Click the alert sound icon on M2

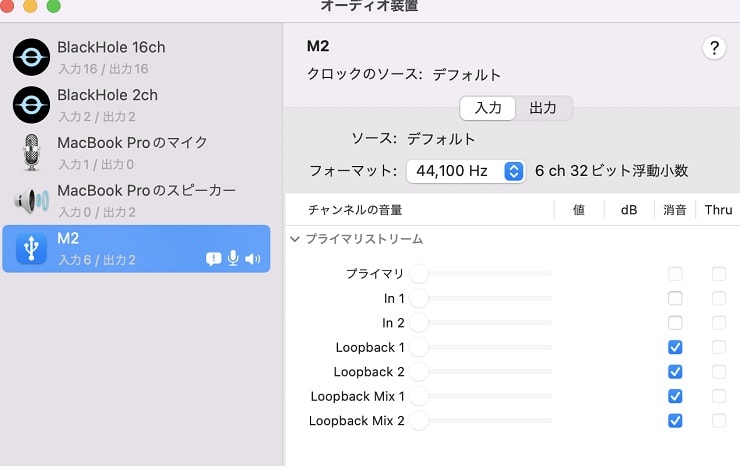[x=213, y=259]
